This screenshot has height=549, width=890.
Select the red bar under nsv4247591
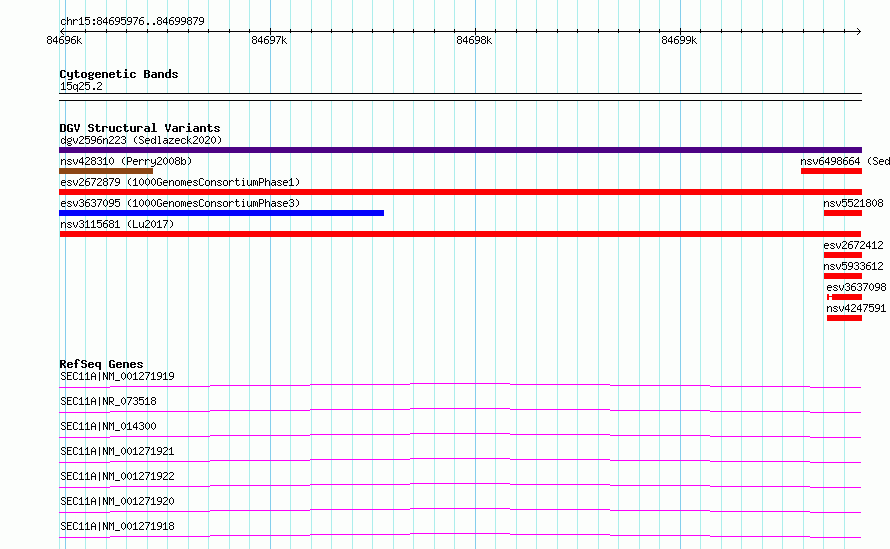point(845,318)
